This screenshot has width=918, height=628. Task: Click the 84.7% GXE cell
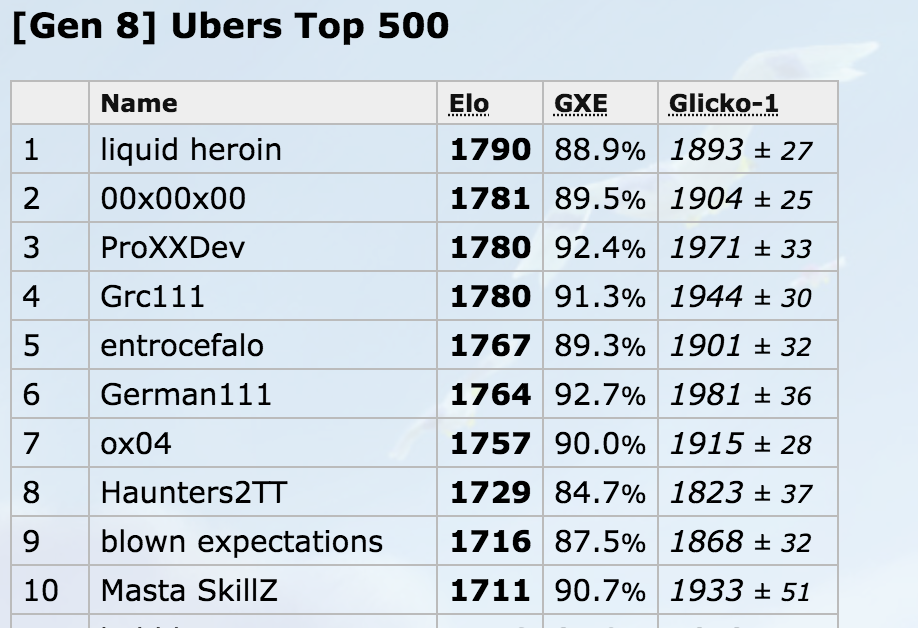(x=600, y=492)
